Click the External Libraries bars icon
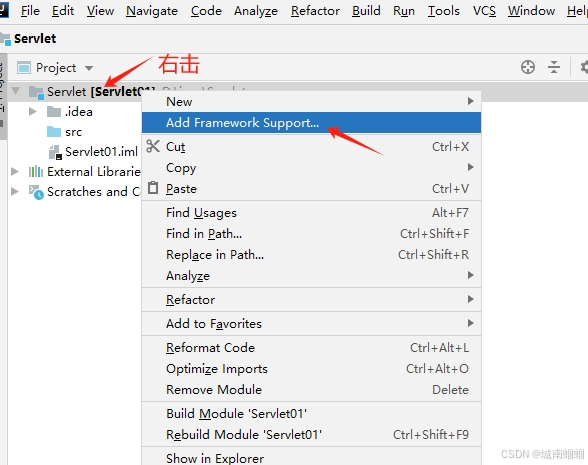 click(36, 172)
